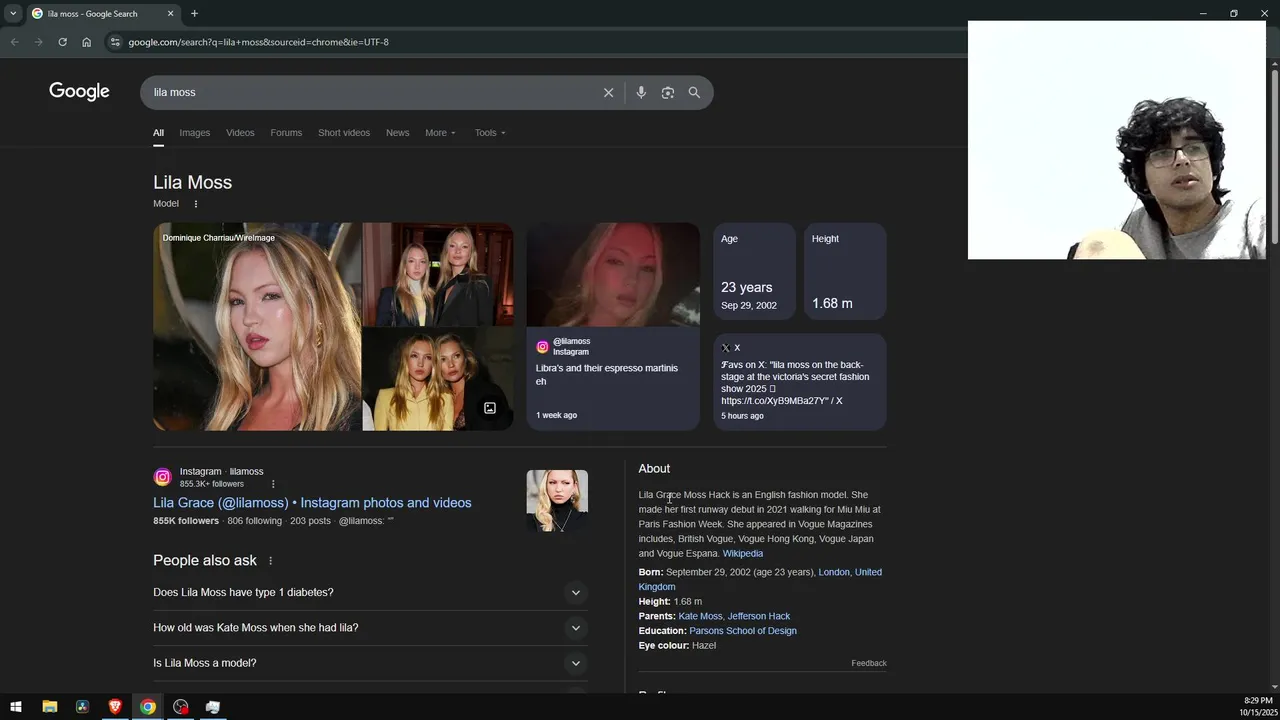This screenshot has height=720, width=1280.
Task: Click the address bar URL
Action: pos(258,42)
